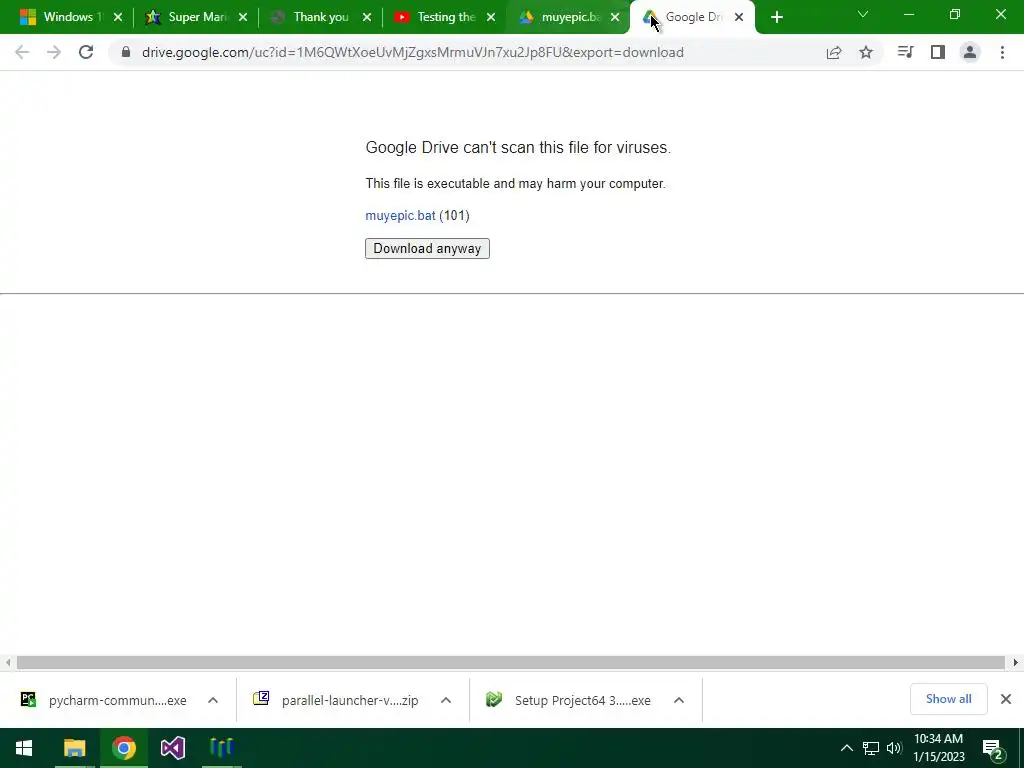Open the Windows Start menu
This screenshot has height=768, width=1024.
click(24, 748)
